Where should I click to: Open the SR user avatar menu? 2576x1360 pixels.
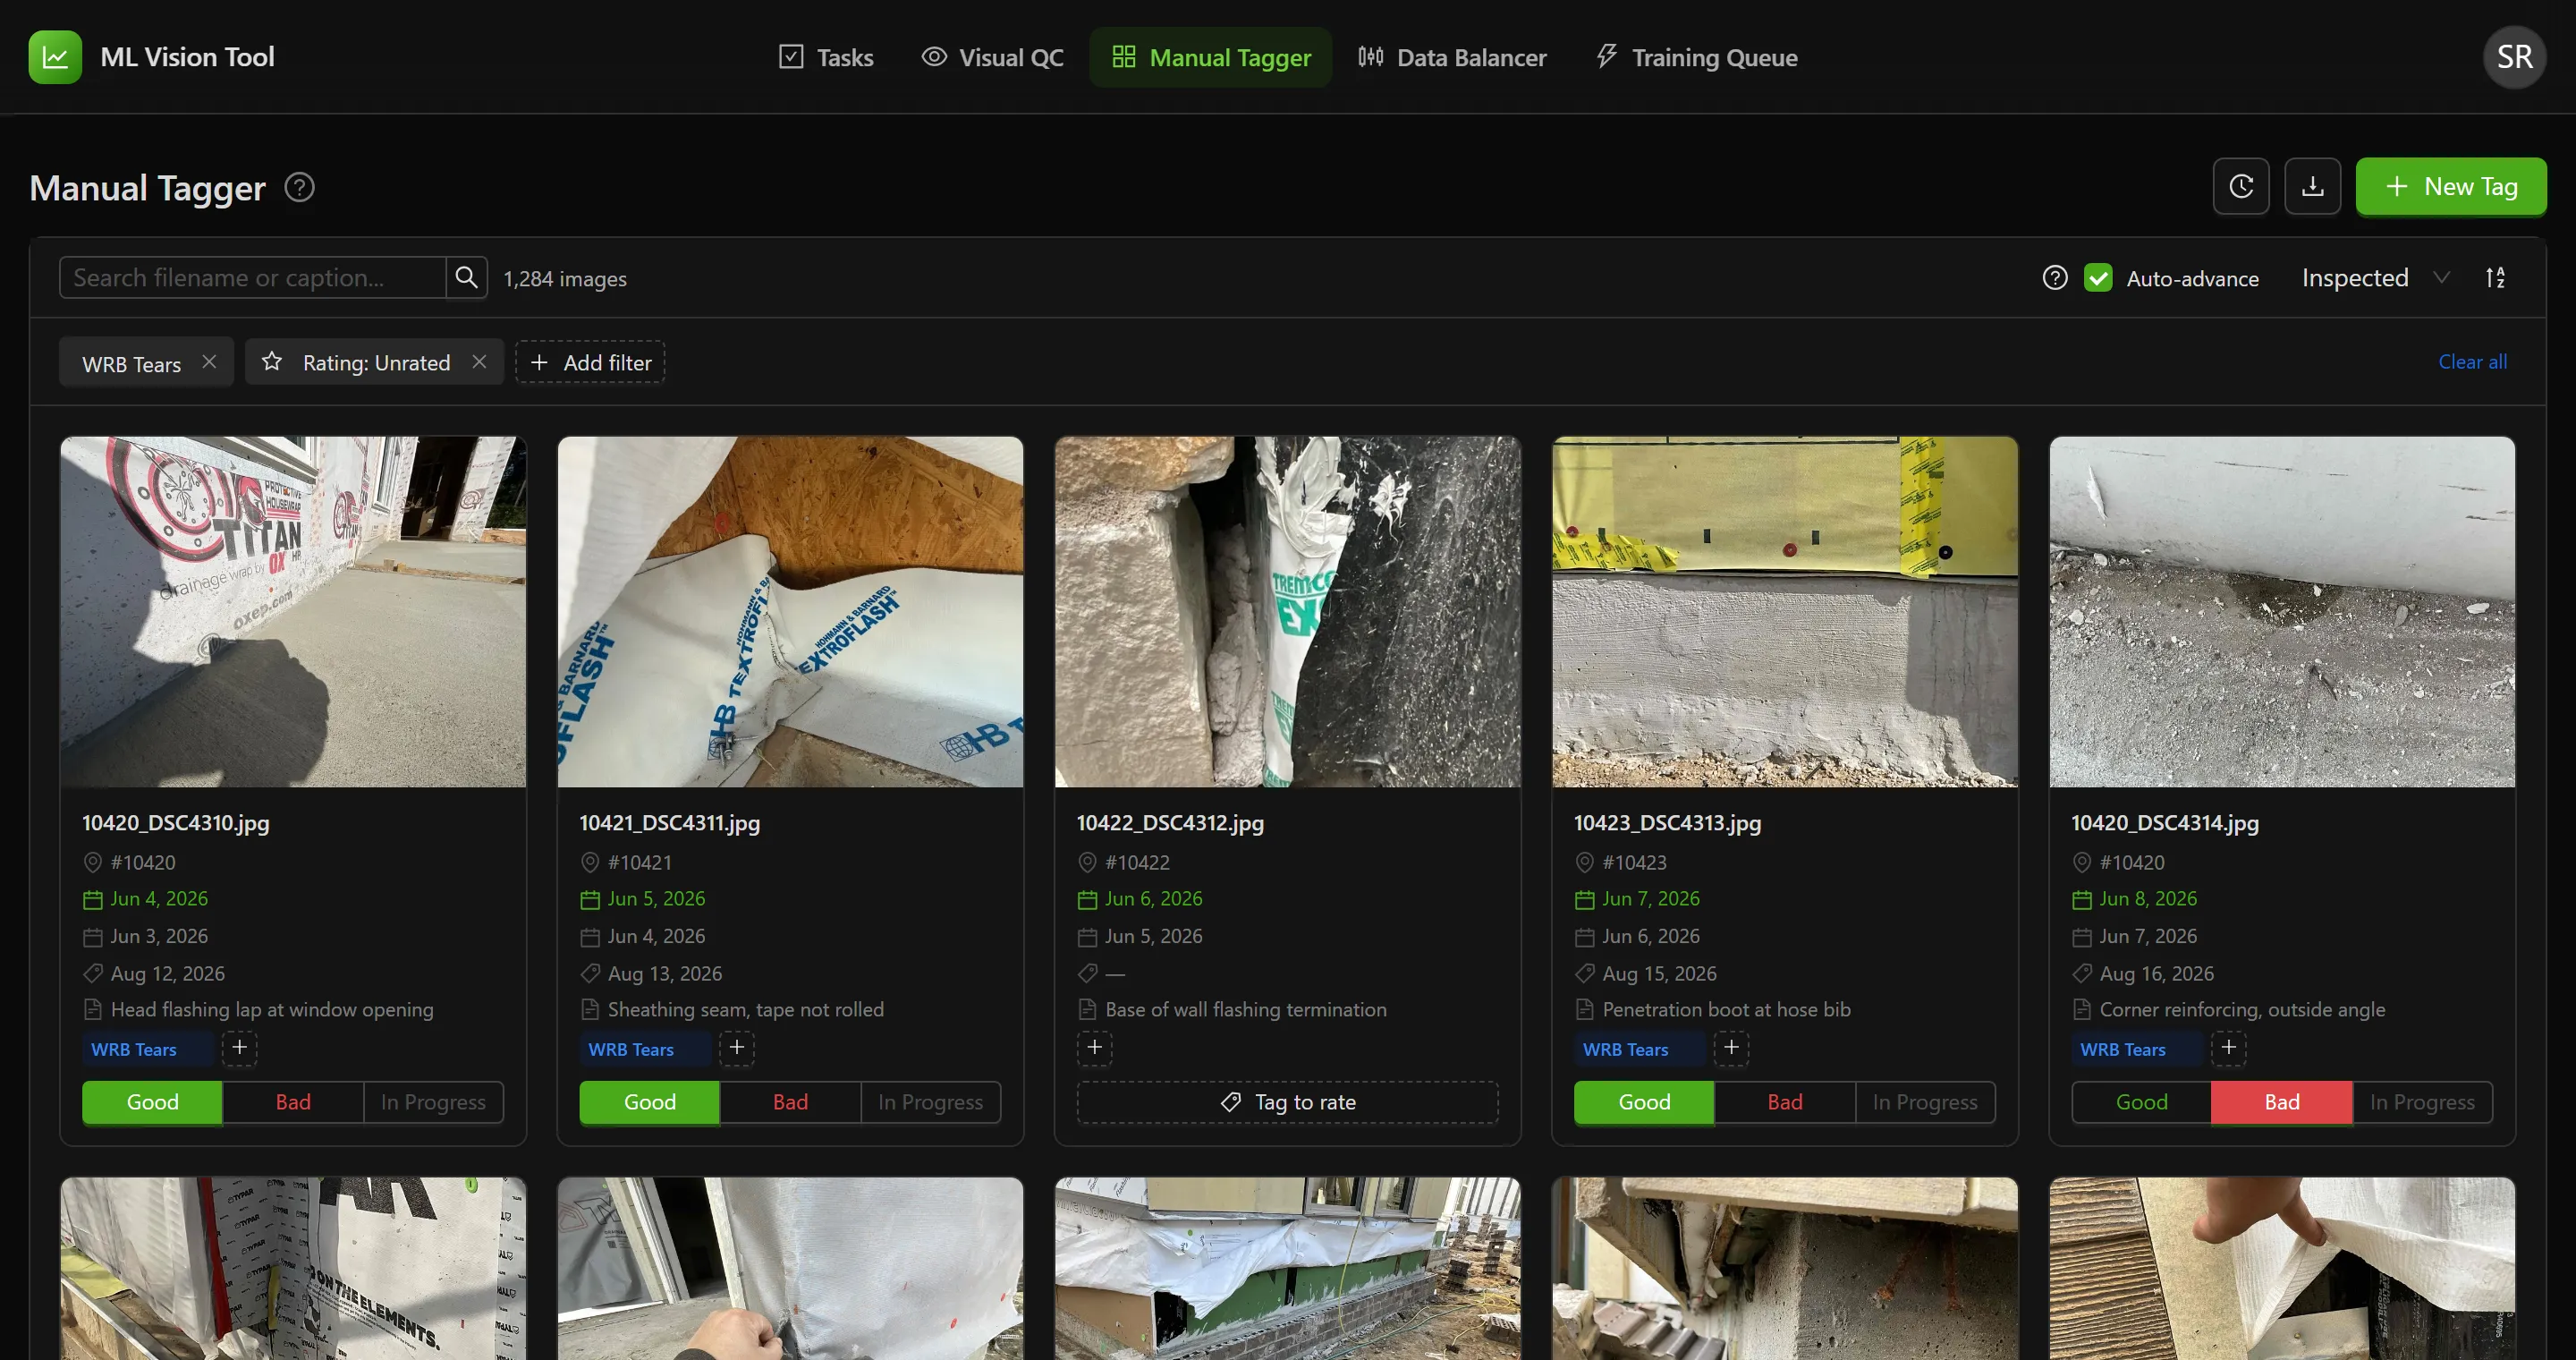coord(2514,57)
